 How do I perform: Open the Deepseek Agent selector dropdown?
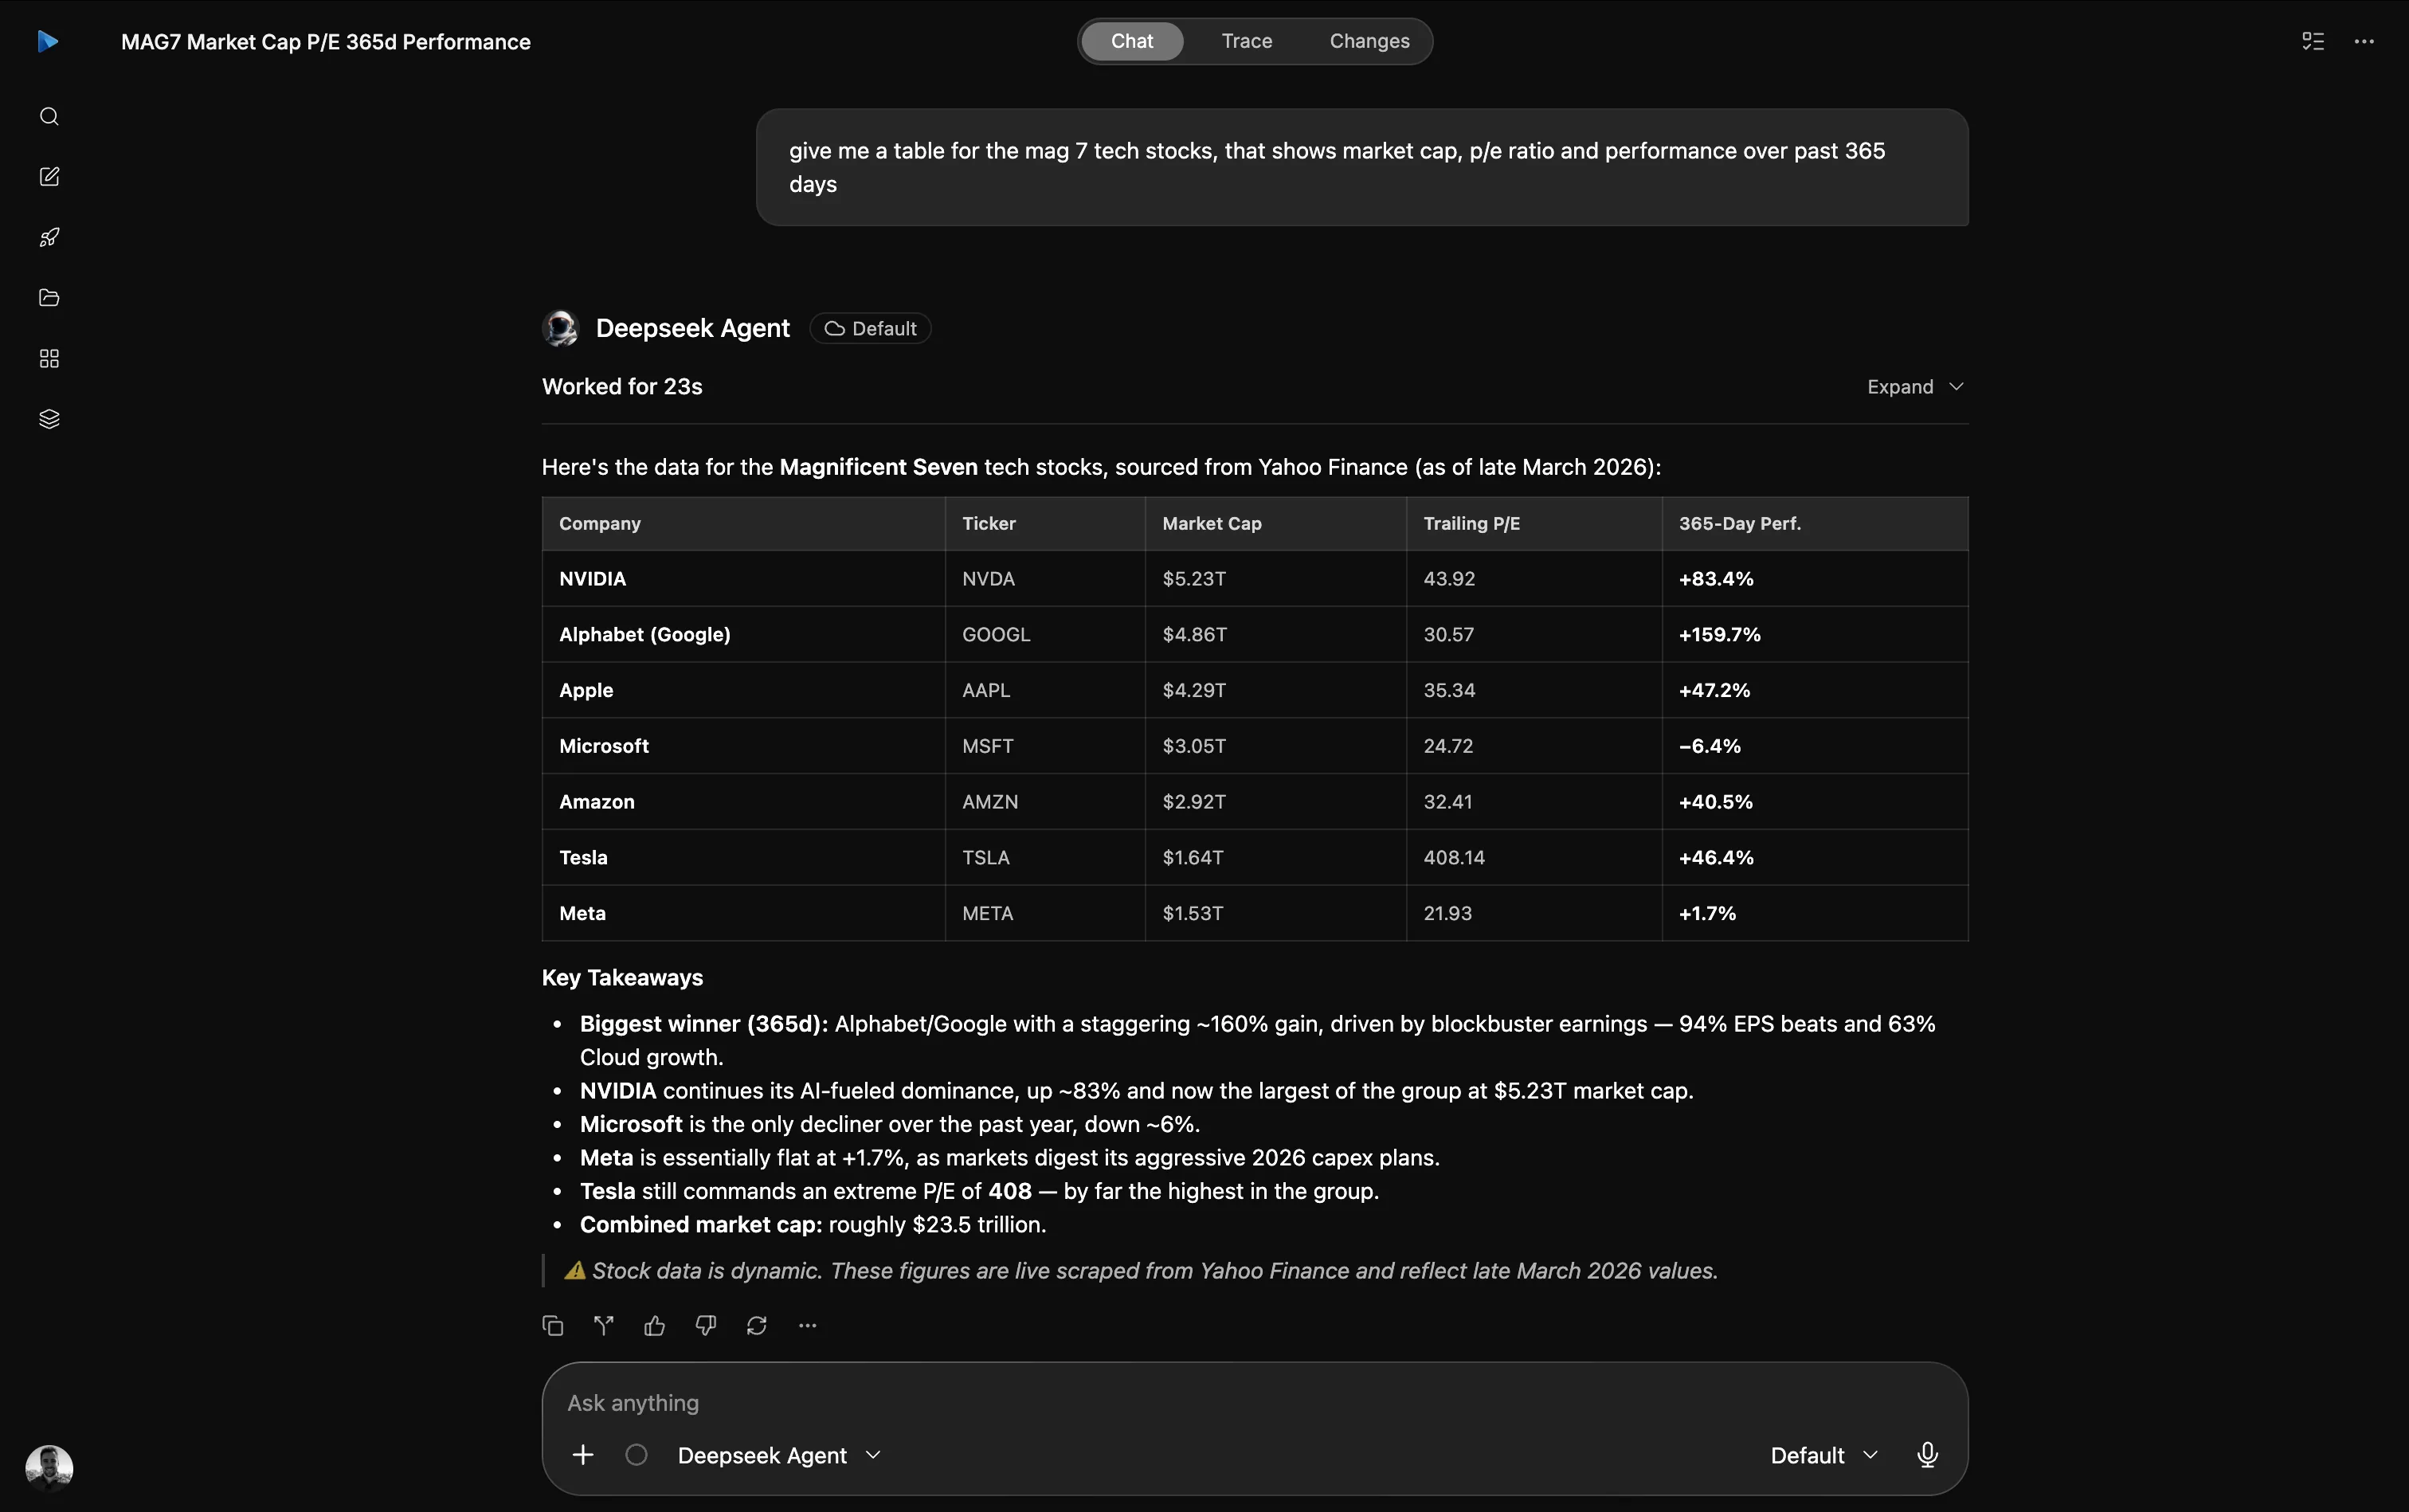[x=779, y=1455]
